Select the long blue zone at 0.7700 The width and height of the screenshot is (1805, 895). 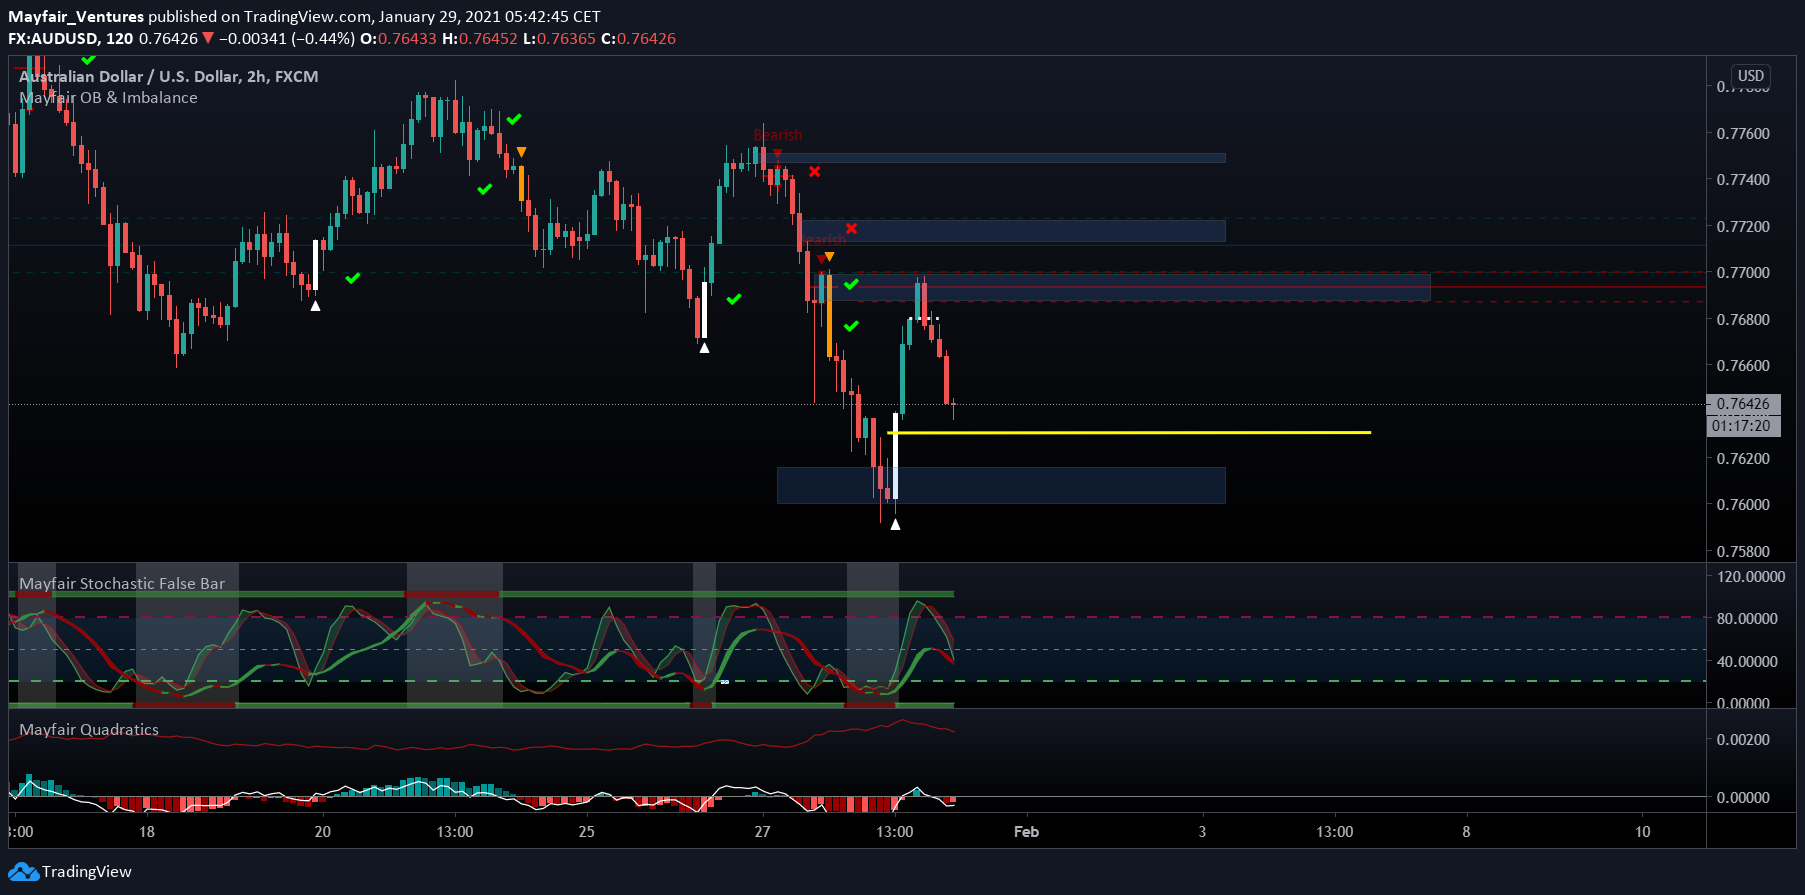[x=1125, y=287]
